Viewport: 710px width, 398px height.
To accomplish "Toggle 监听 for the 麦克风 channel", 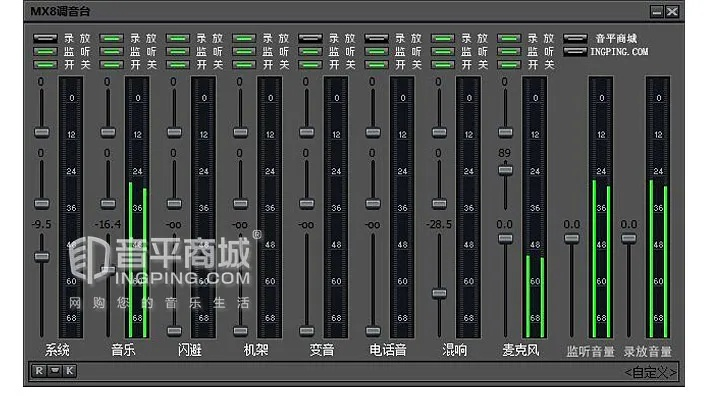I will pyautogui.click(x=509, y=52).
